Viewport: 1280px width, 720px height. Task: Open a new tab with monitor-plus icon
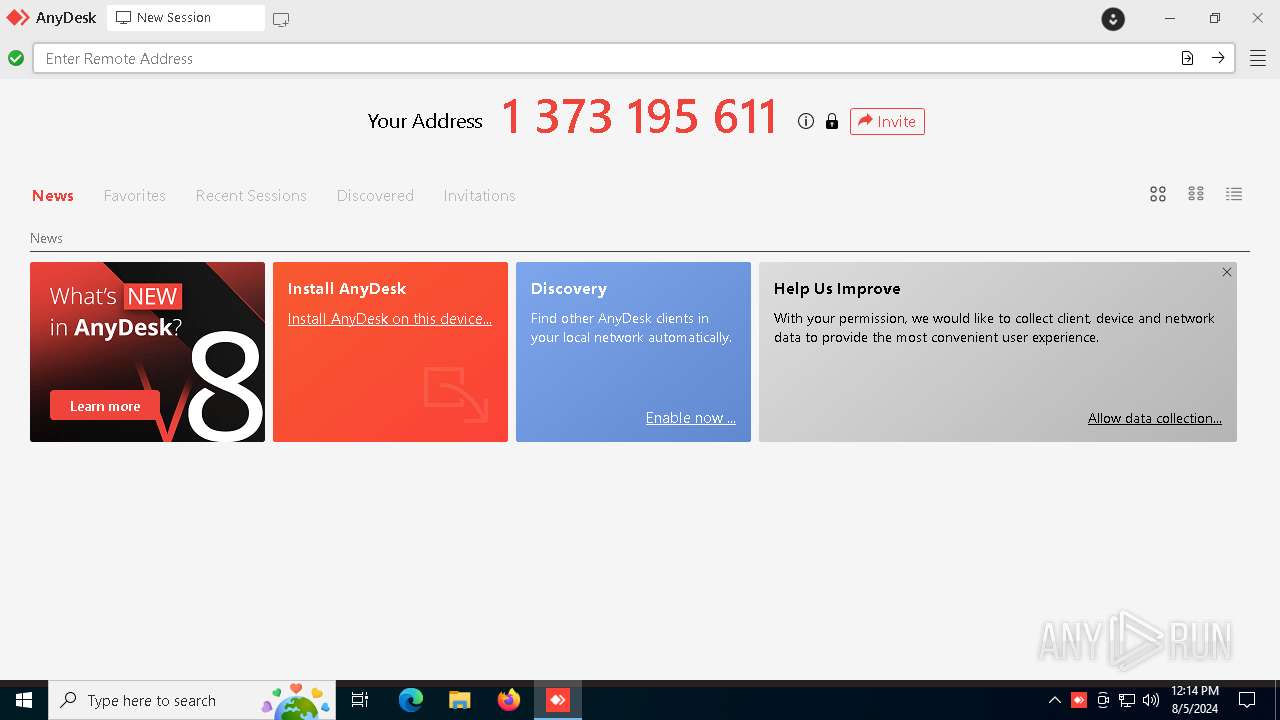[281, 19]
